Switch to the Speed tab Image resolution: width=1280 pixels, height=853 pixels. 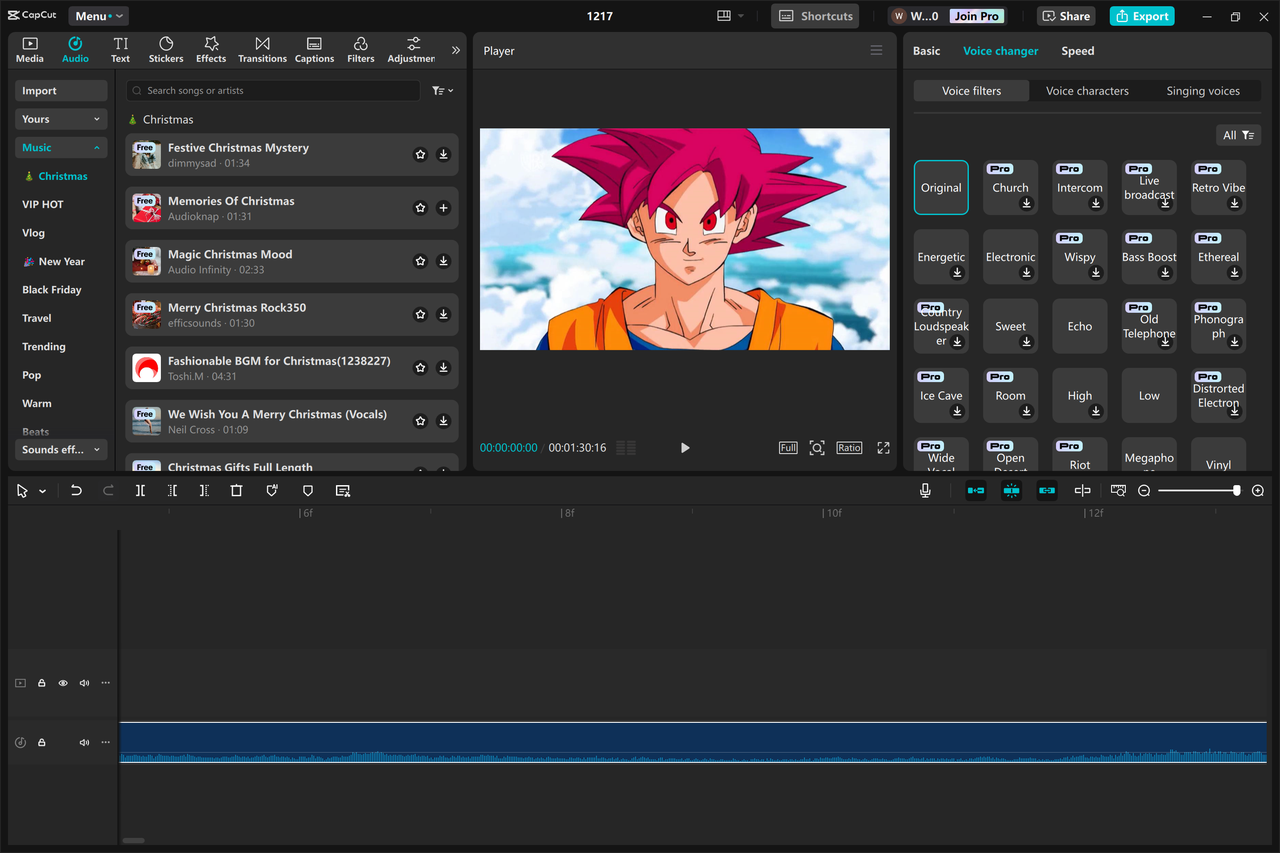pos(1077,50)
